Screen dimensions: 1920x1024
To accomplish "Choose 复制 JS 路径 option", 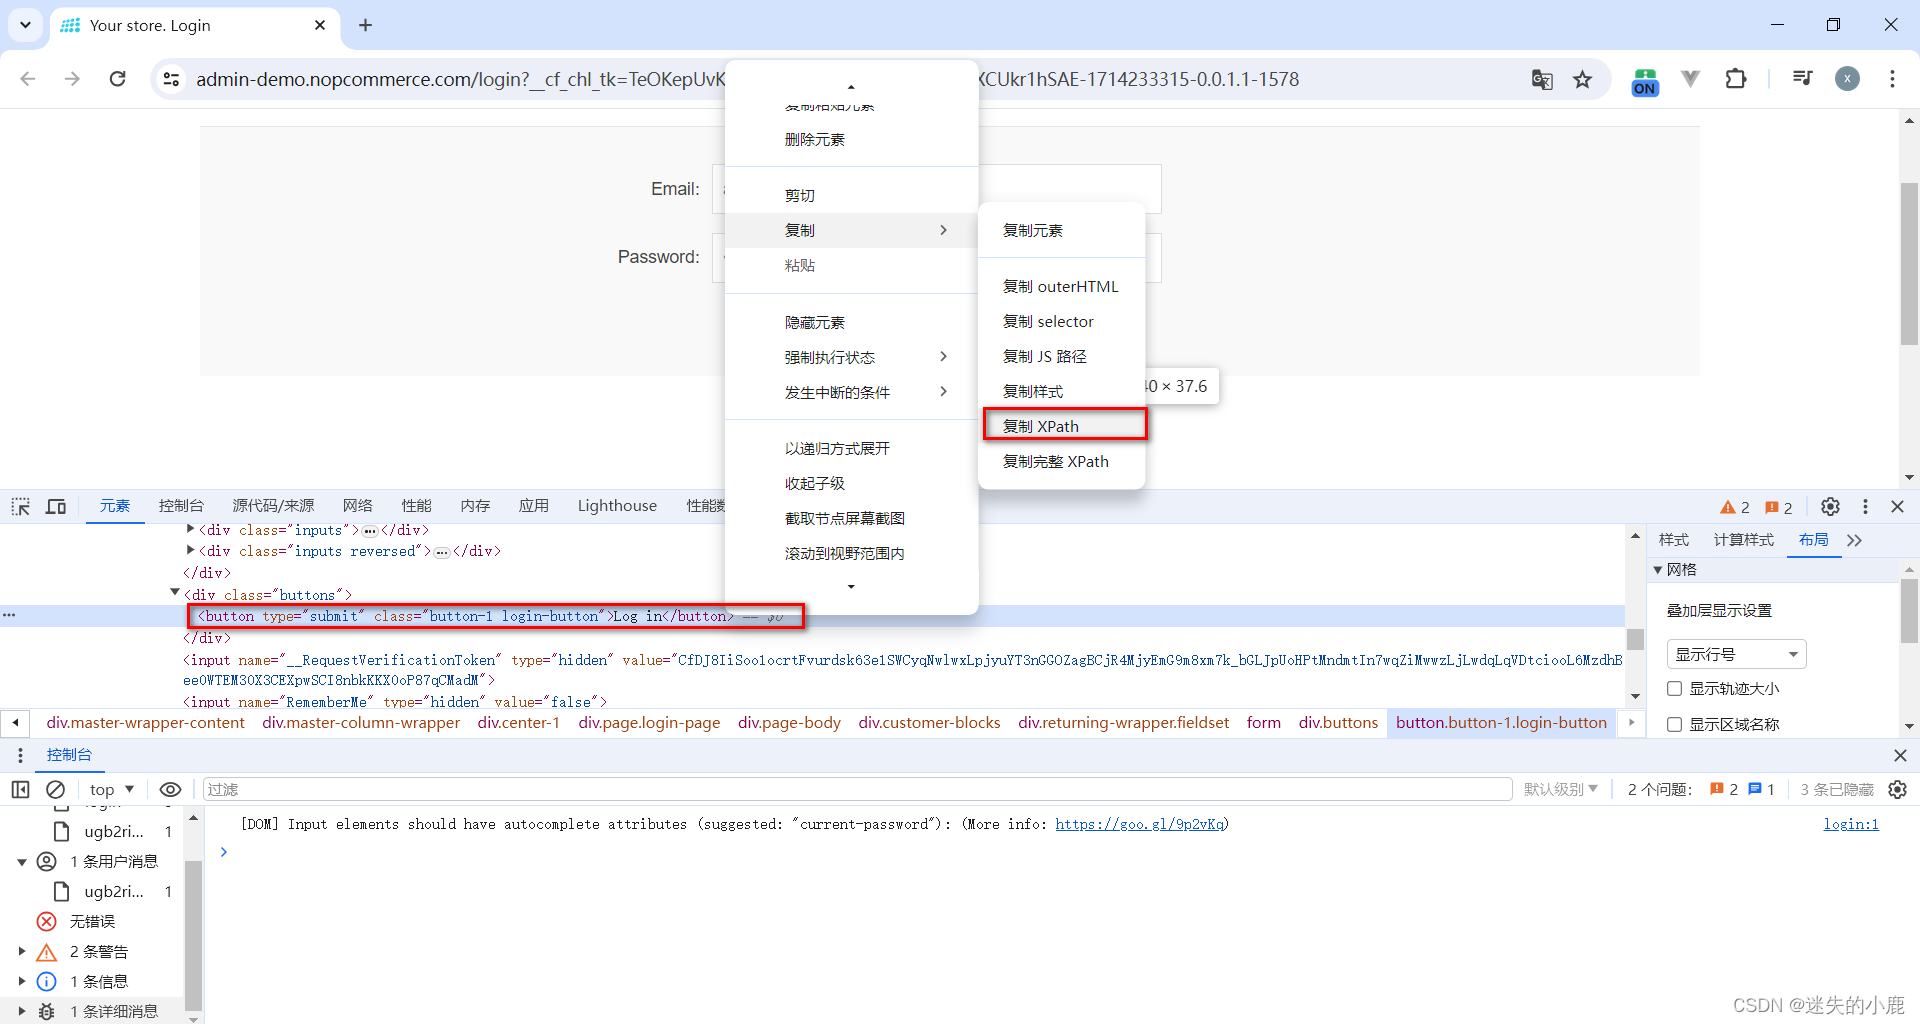I will pos(1062,356).
